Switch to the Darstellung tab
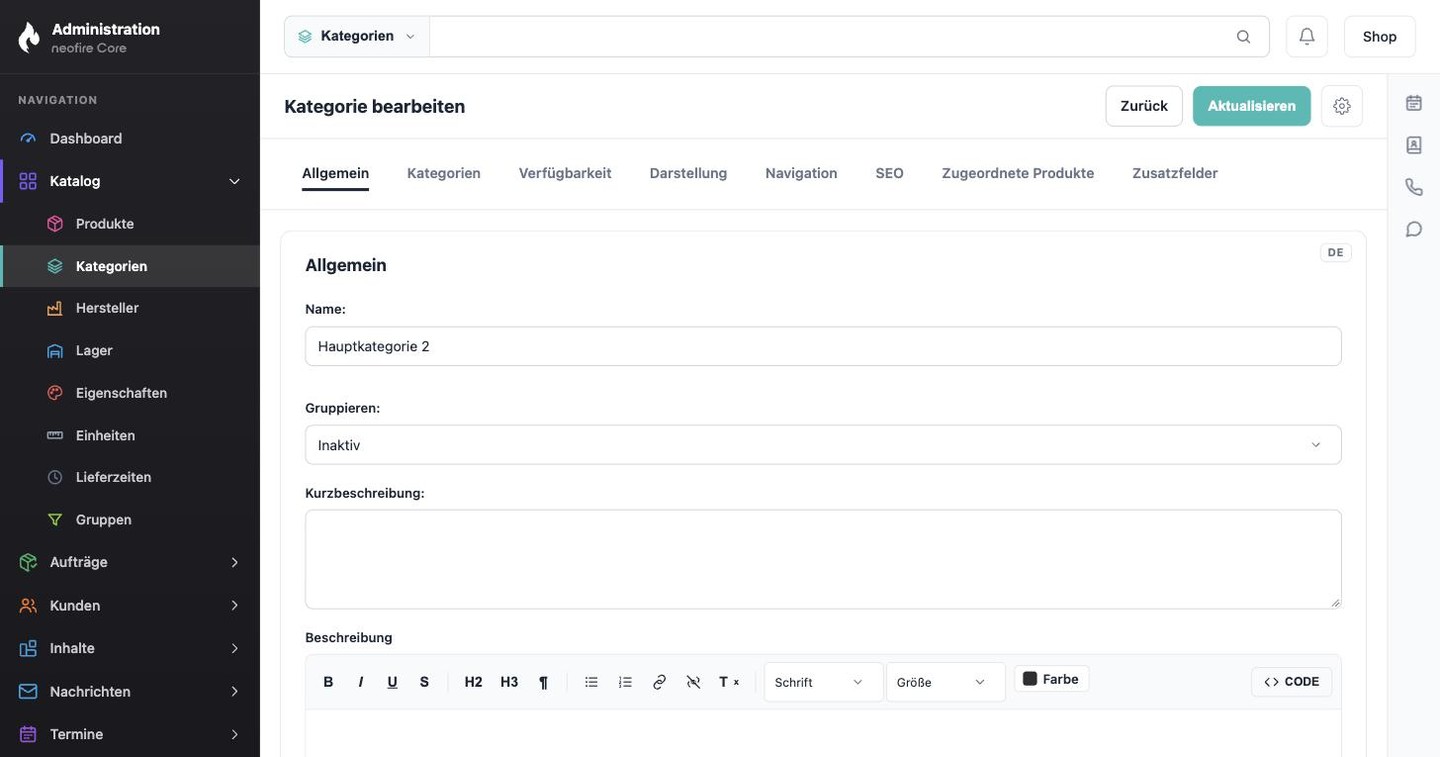 click(688, 173)
